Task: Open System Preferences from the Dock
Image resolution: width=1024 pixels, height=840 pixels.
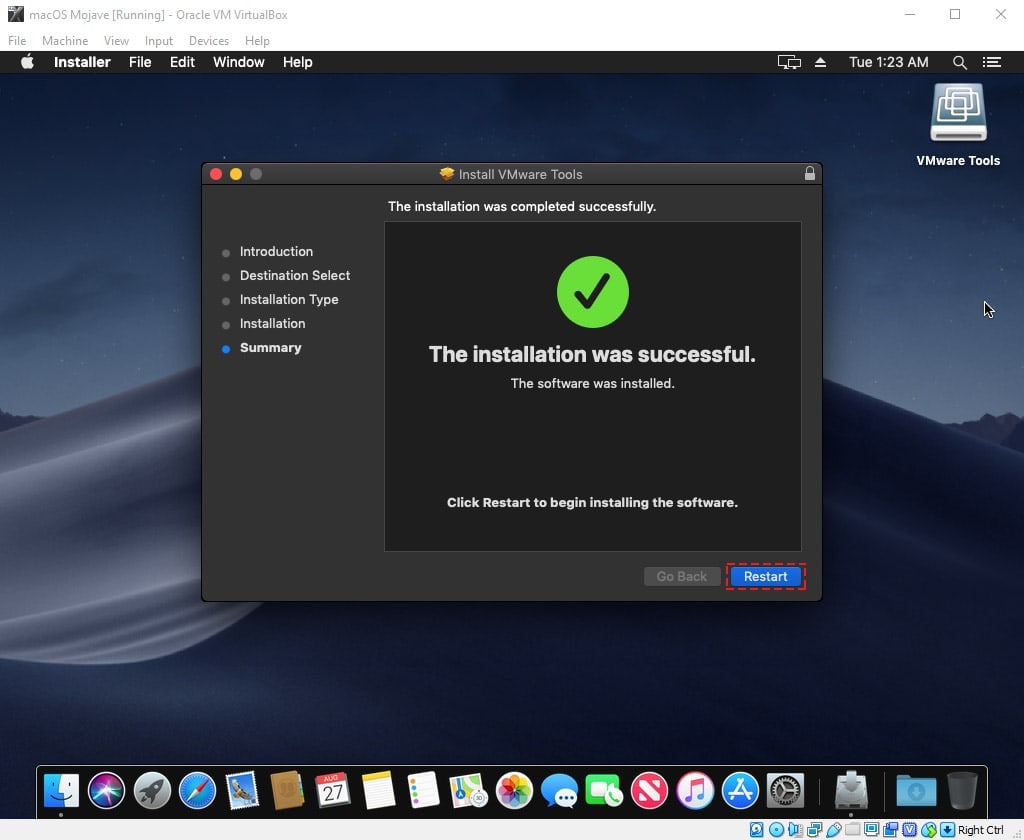Action: click(x=786, y=790)
